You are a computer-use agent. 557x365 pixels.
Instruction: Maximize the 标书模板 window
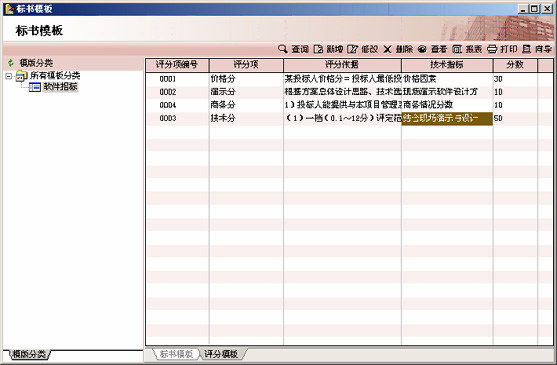(x=534, y=9)
